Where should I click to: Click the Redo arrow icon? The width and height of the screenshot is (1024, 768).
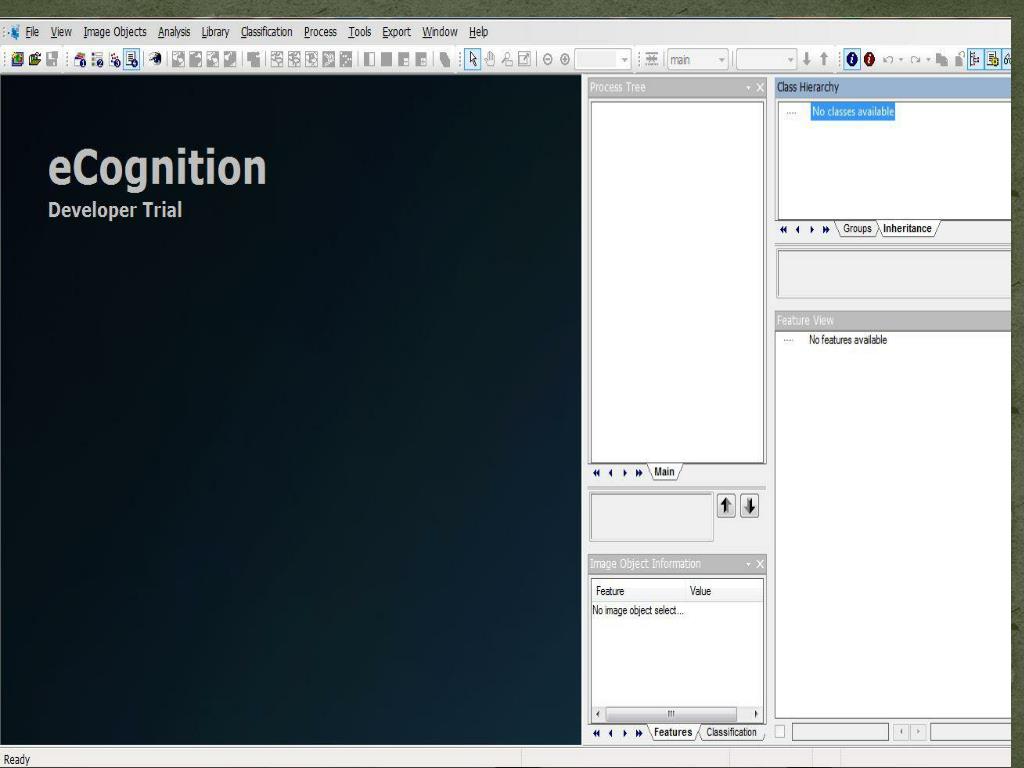915,59
